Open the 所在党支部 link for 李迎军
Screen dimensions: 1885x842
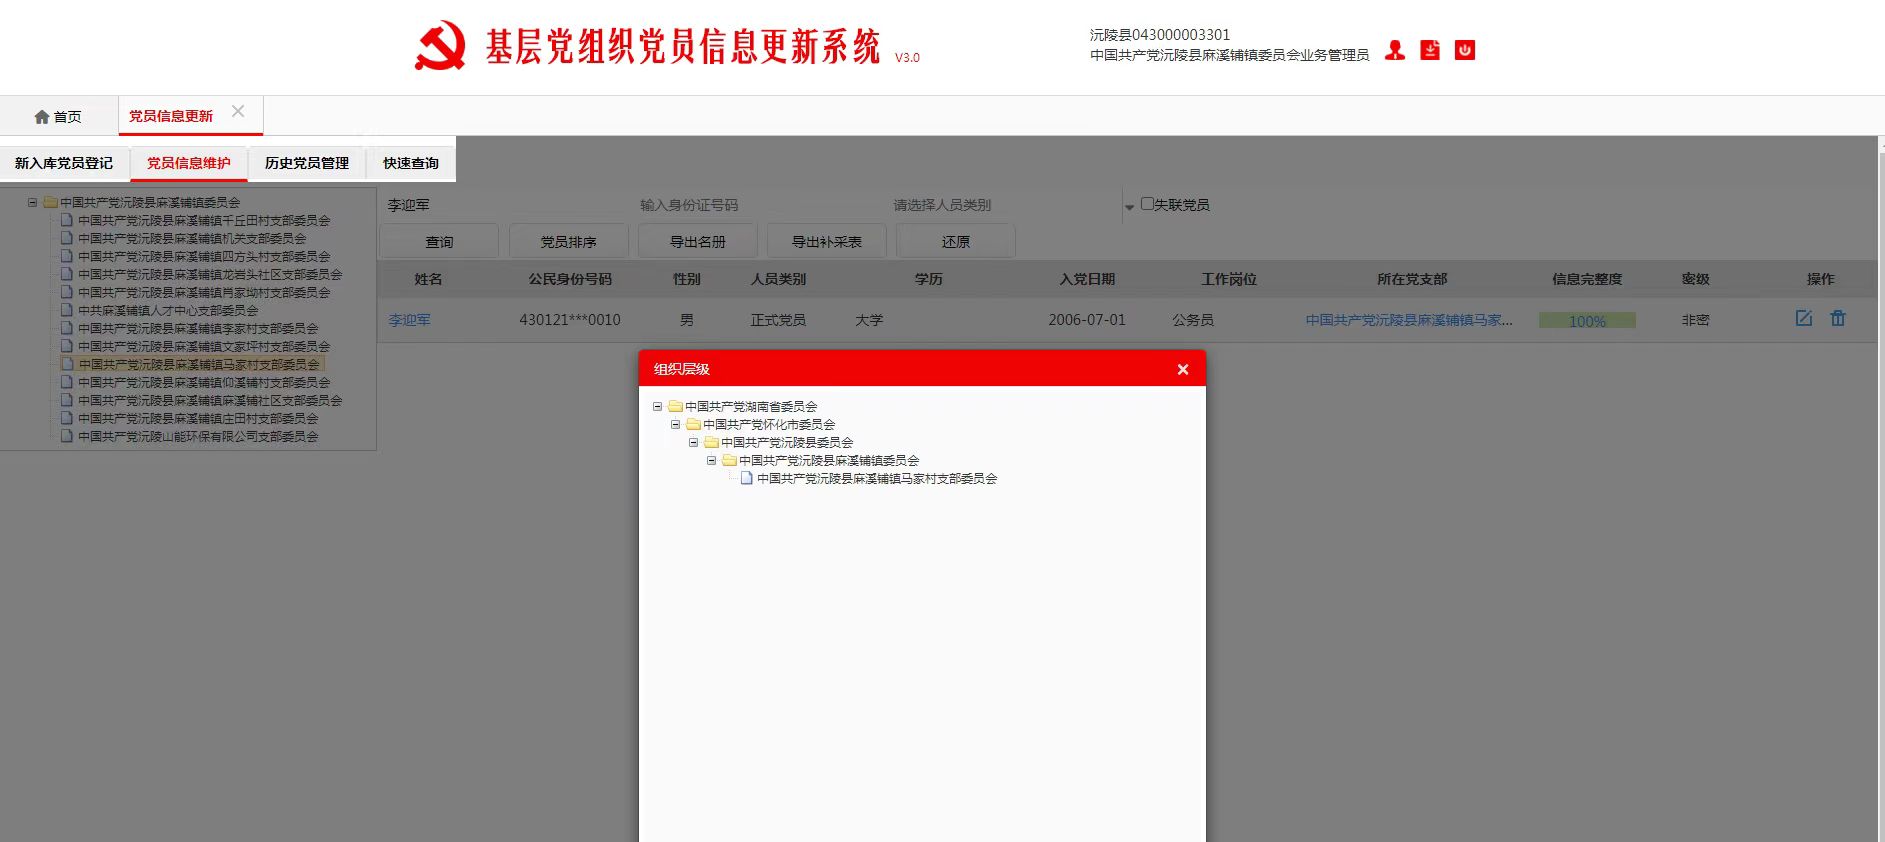coord(1409,320)
